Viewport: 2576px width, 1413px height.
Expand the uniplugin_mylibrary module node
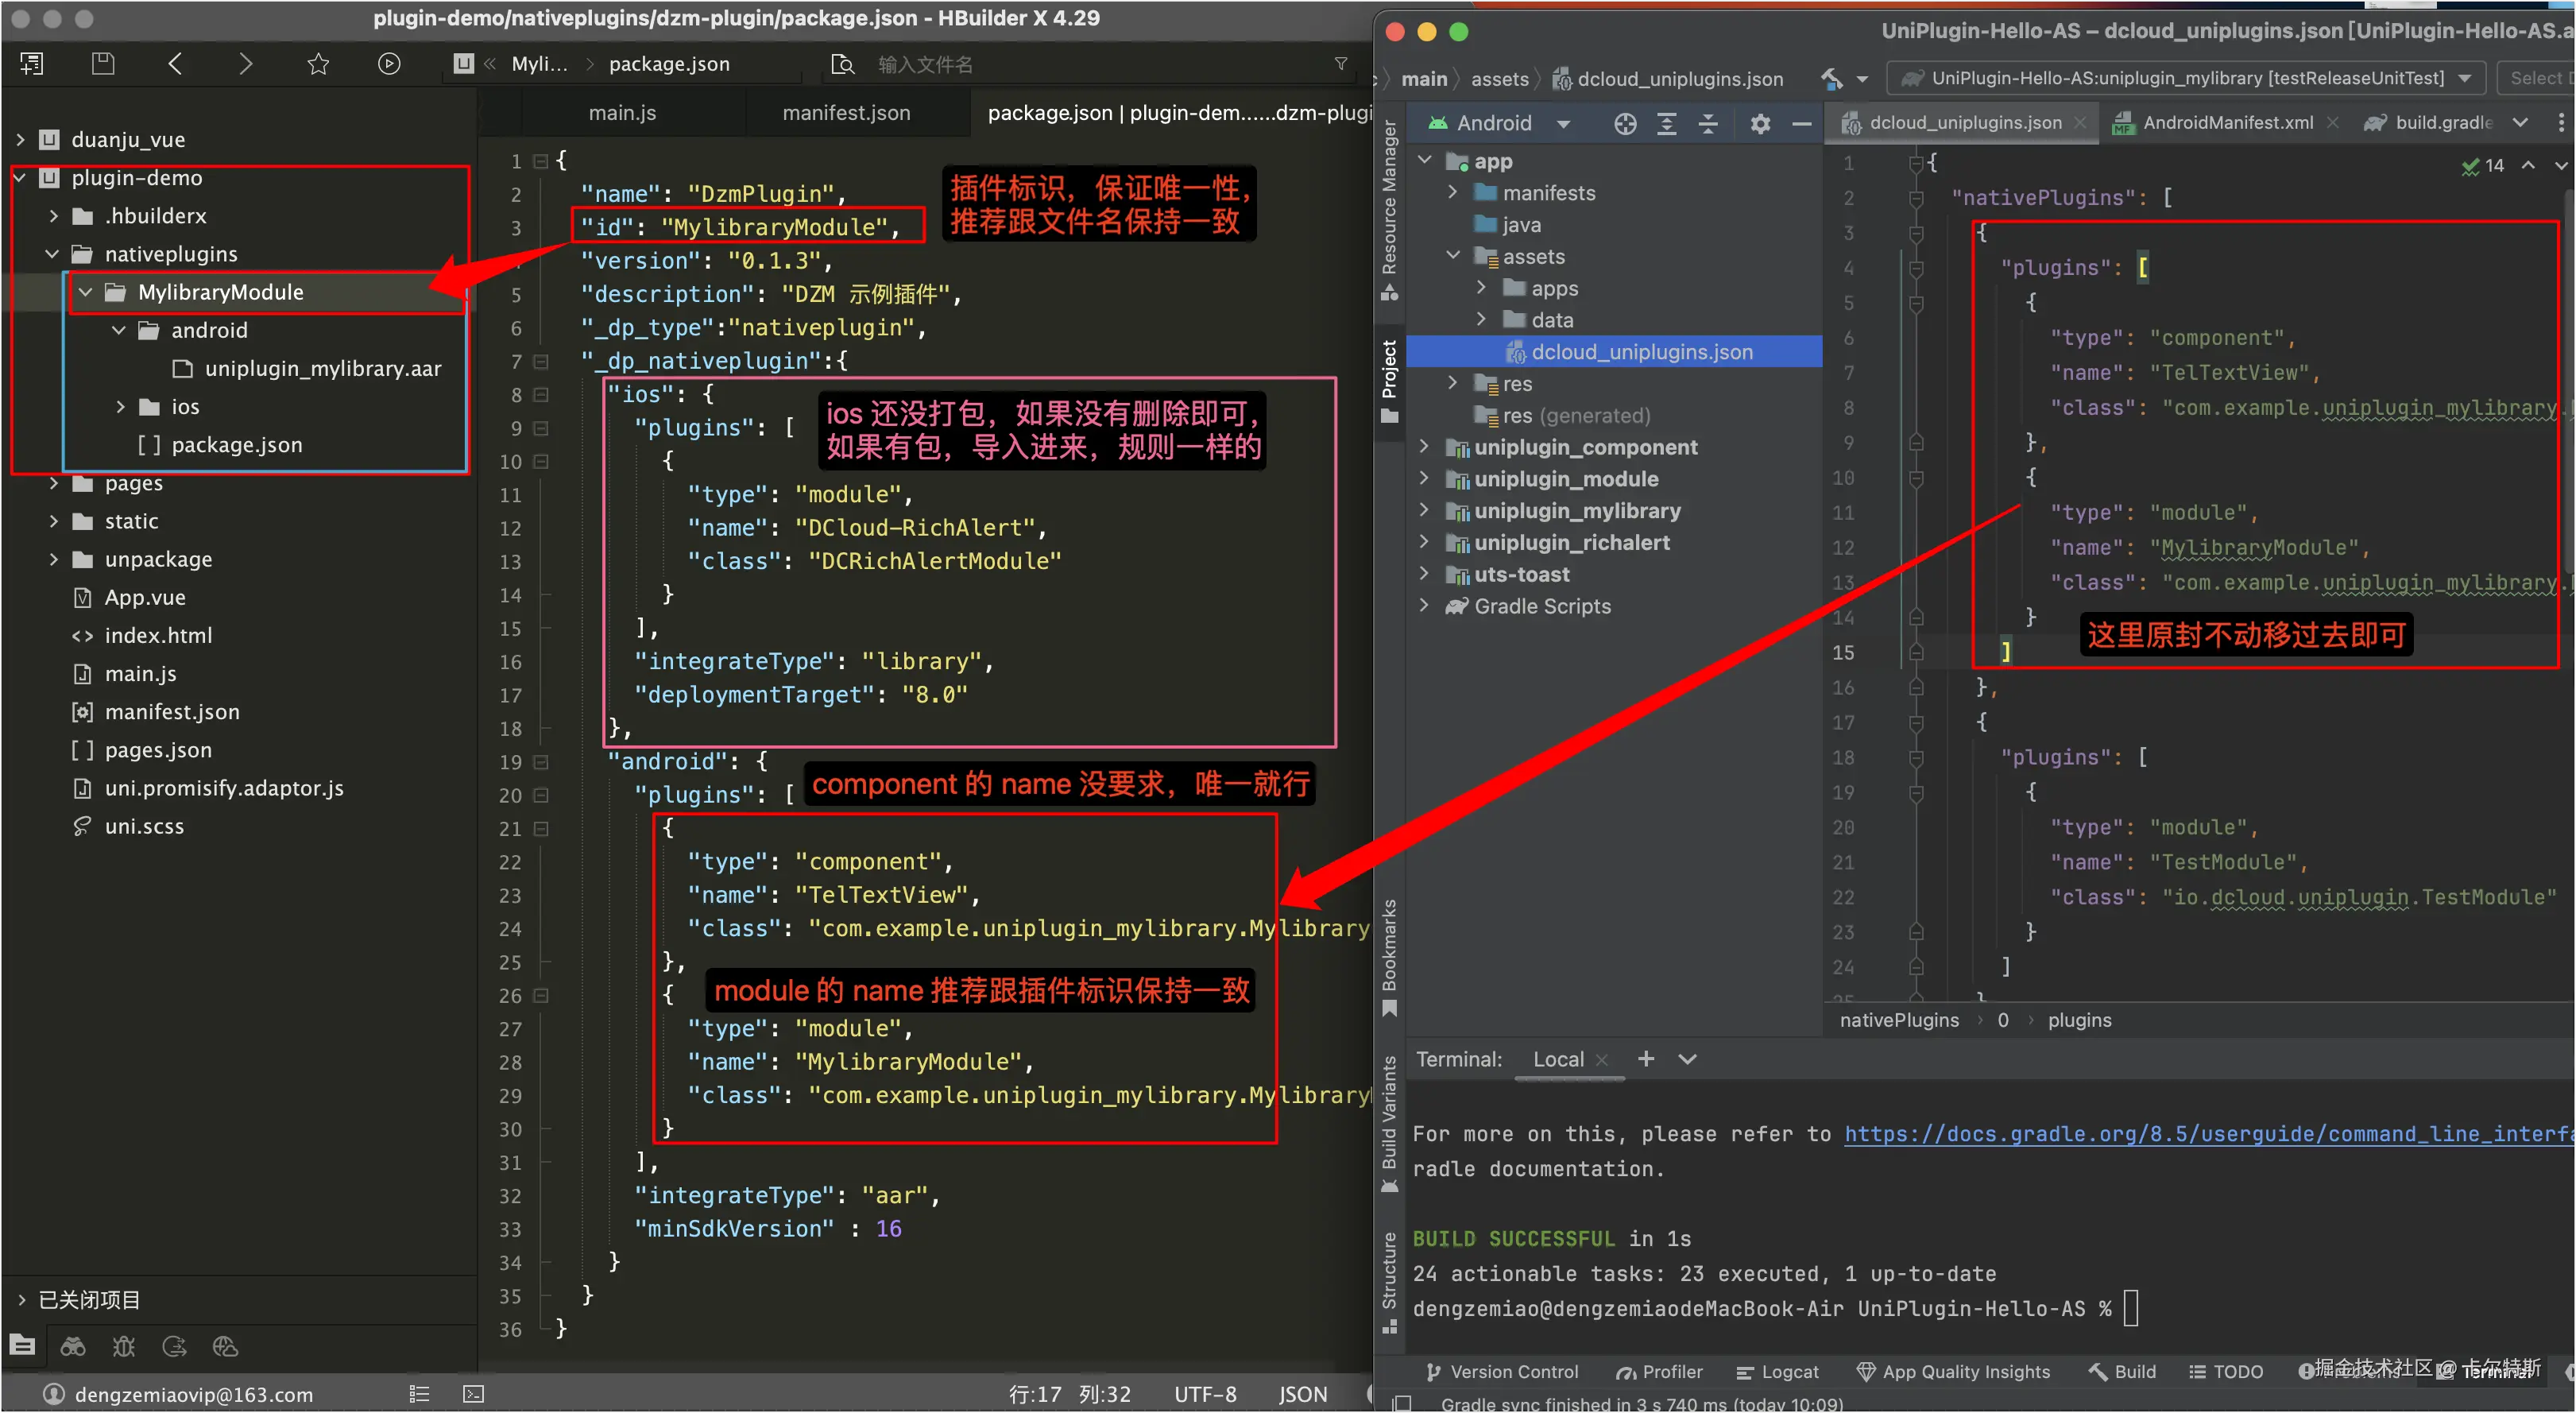click(x=1424, y=511)
